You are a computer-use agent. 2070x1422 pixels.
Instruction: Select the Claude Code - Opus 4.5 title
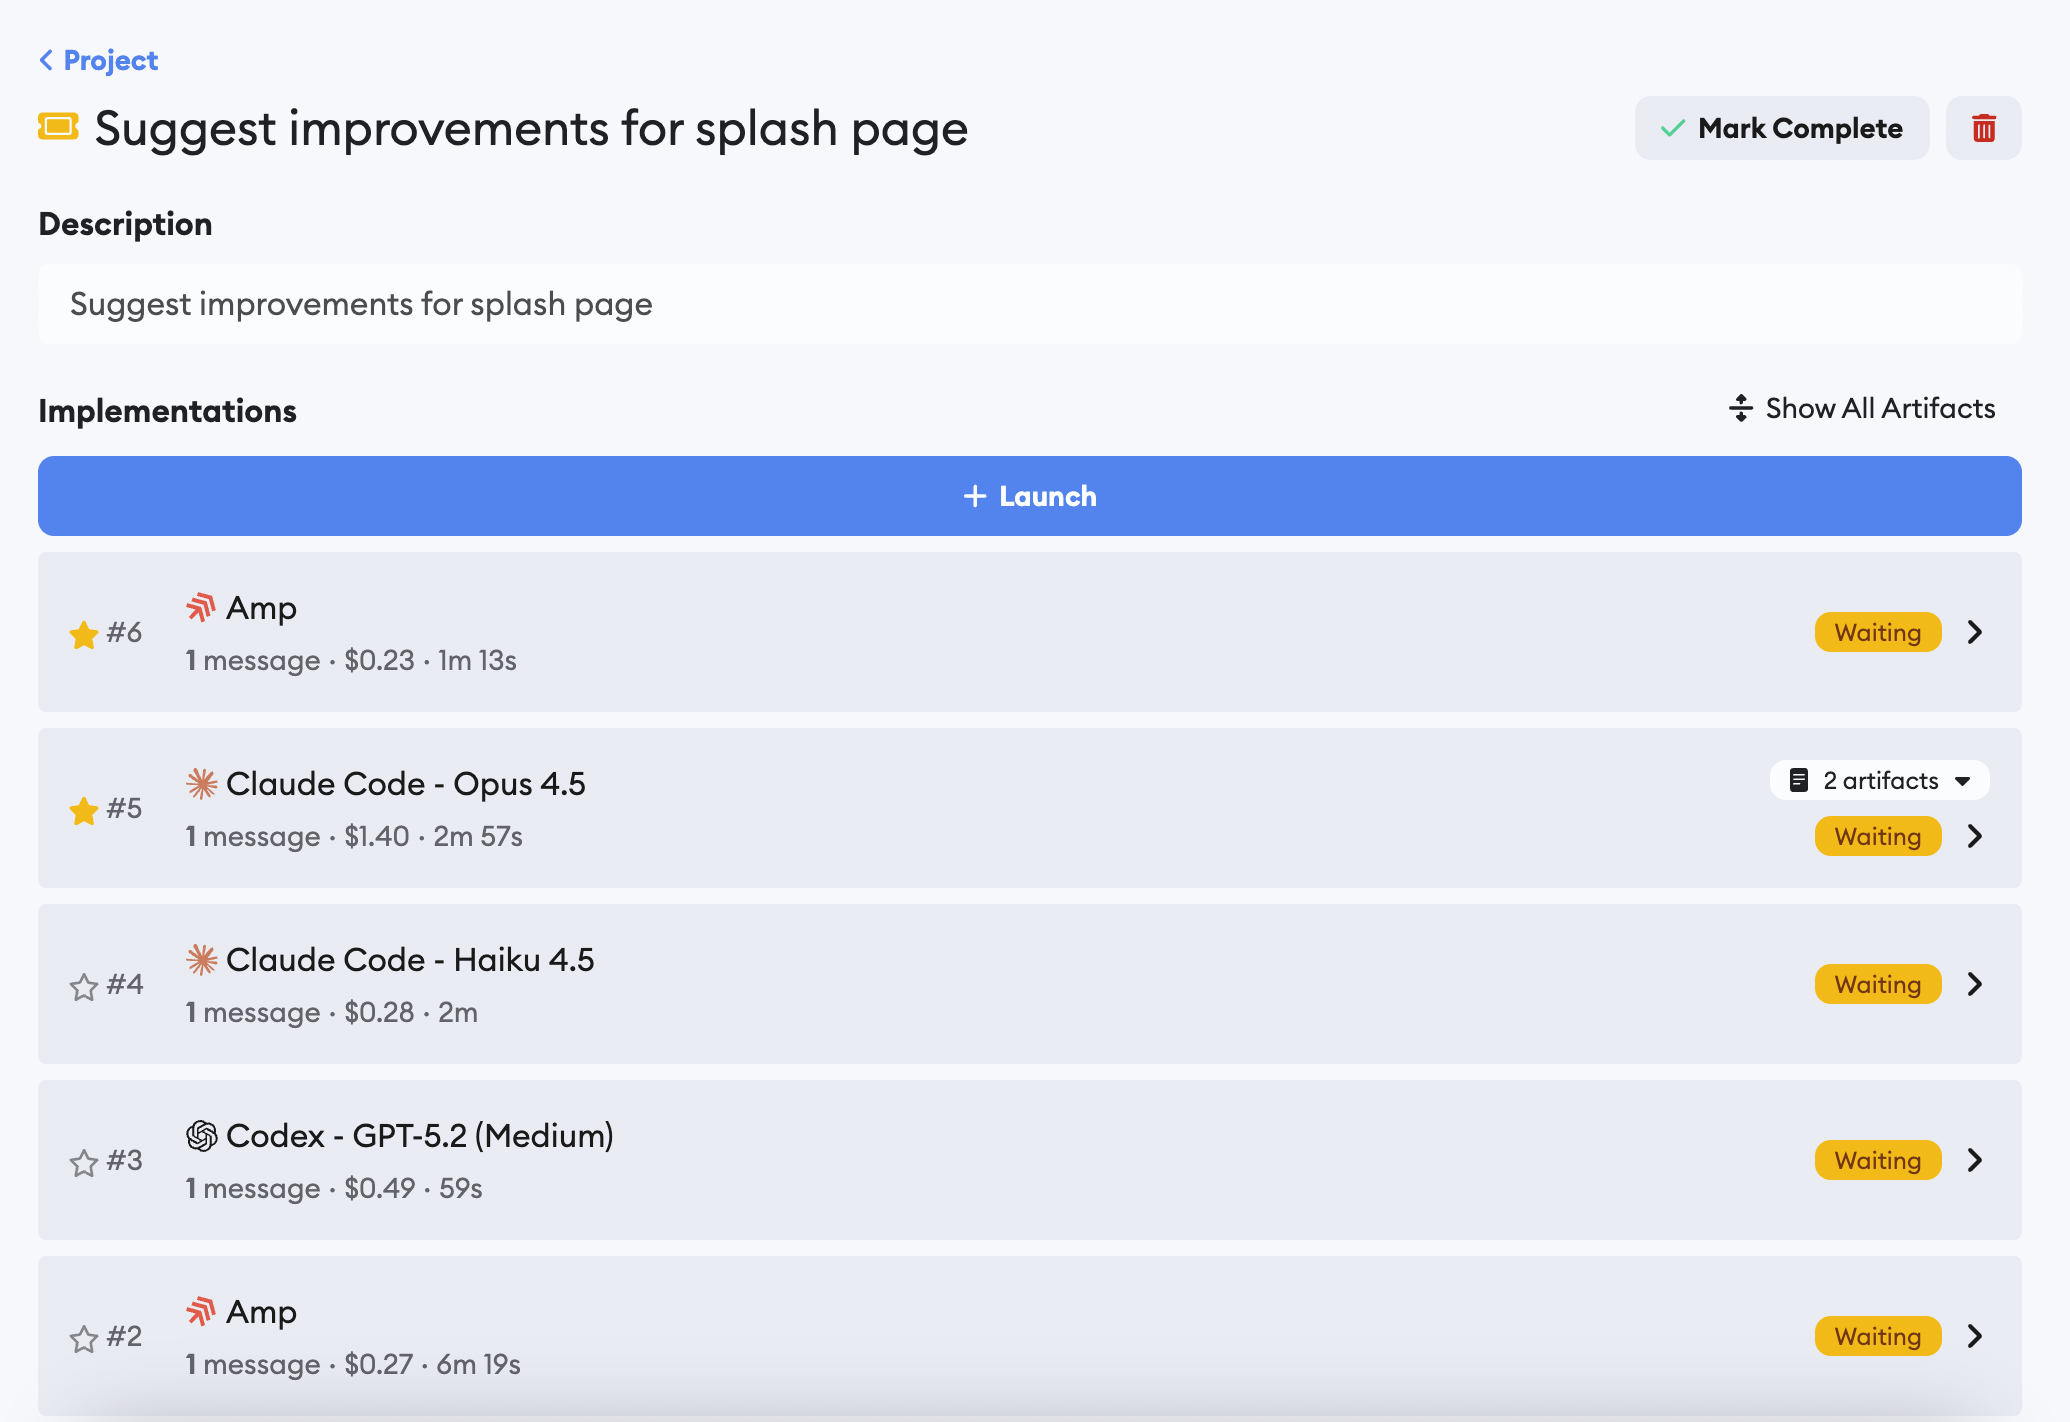coord(406,784)
